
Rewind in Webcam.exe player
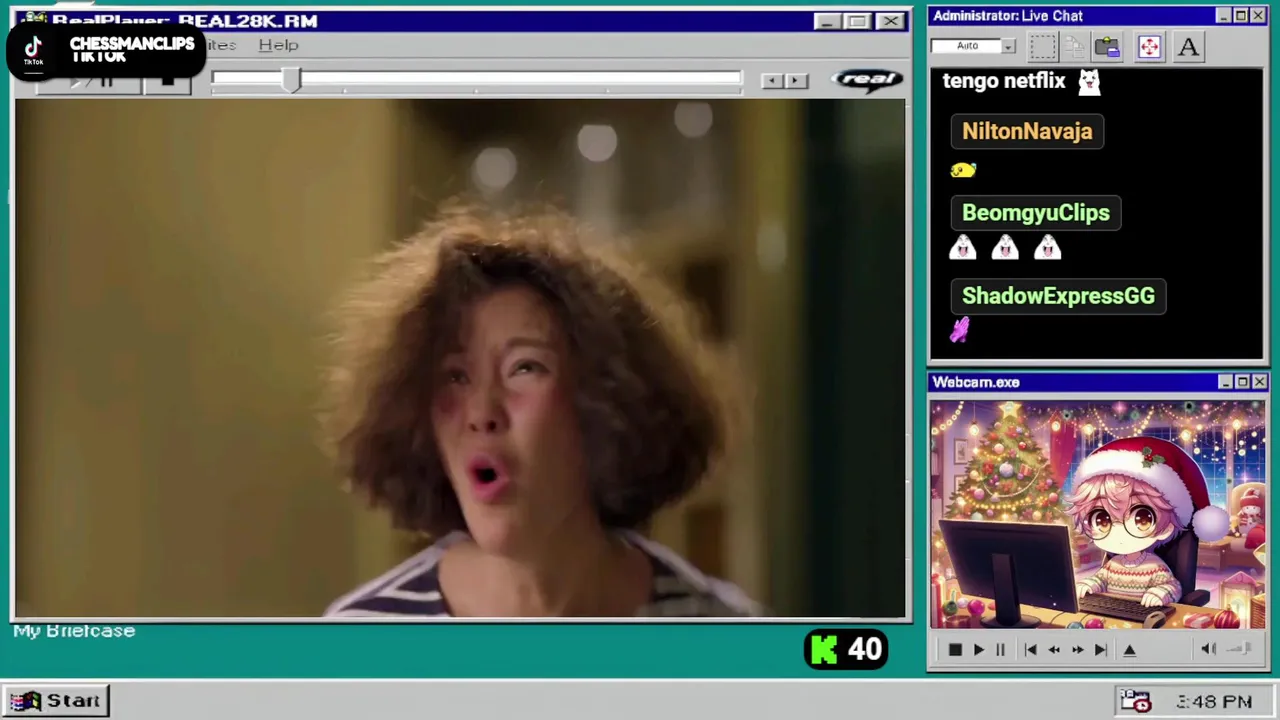1054,650
